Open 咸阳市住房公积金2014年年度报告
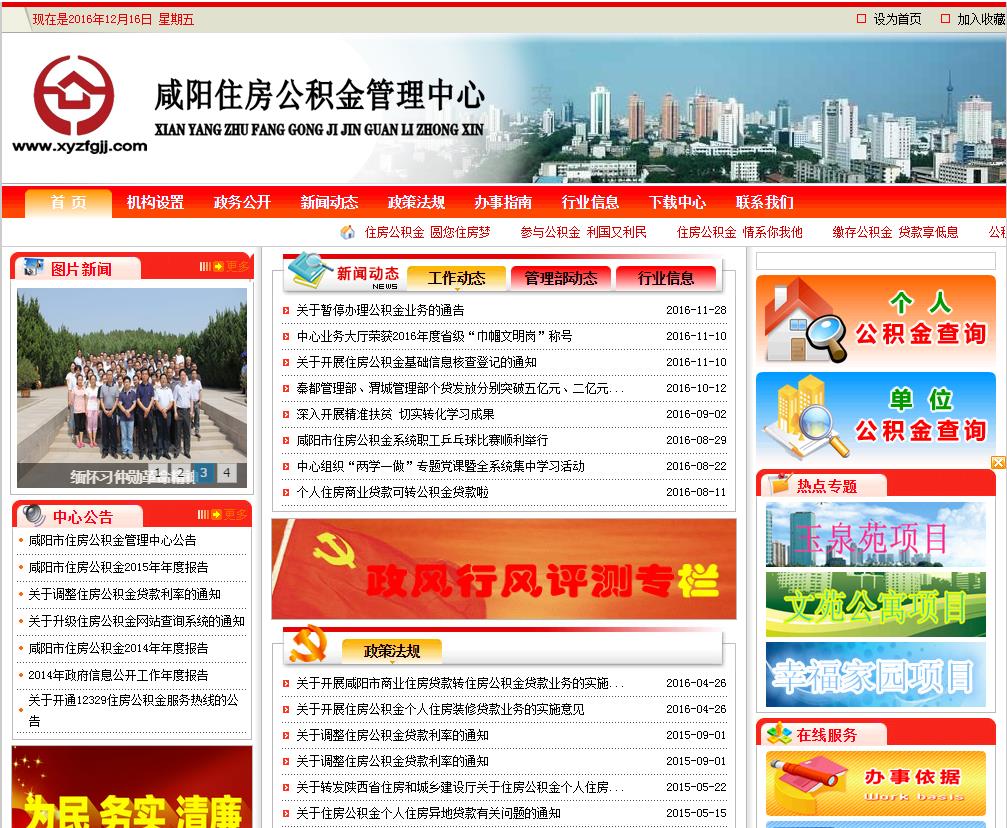 [x=118, y=648]
